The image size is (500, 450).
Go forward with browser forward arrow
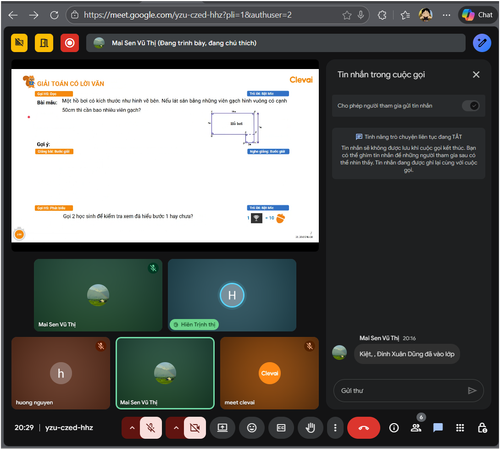click(33, 15)
